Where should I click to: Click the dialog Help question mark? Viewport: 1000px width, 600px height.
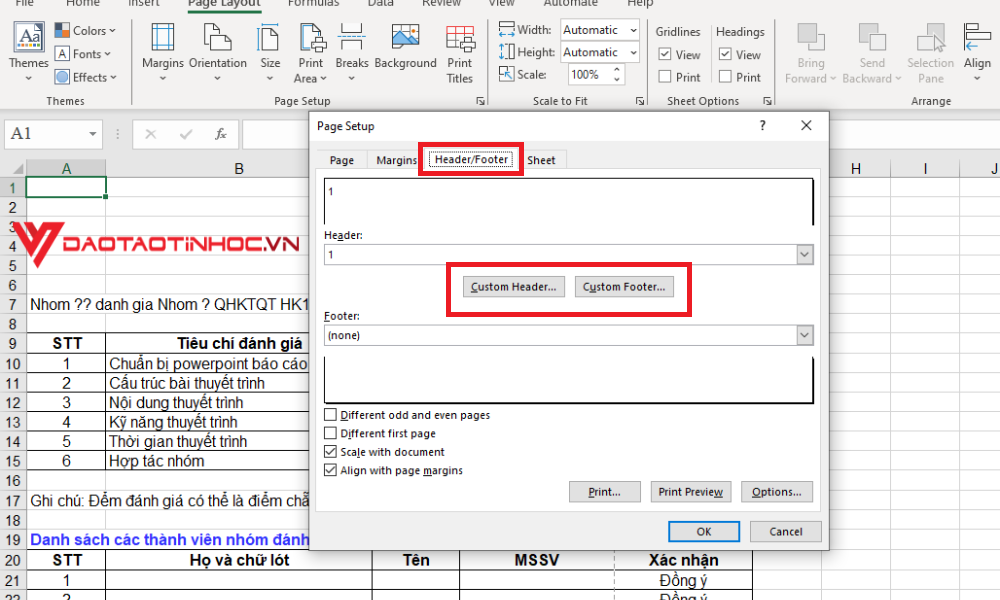762,126
